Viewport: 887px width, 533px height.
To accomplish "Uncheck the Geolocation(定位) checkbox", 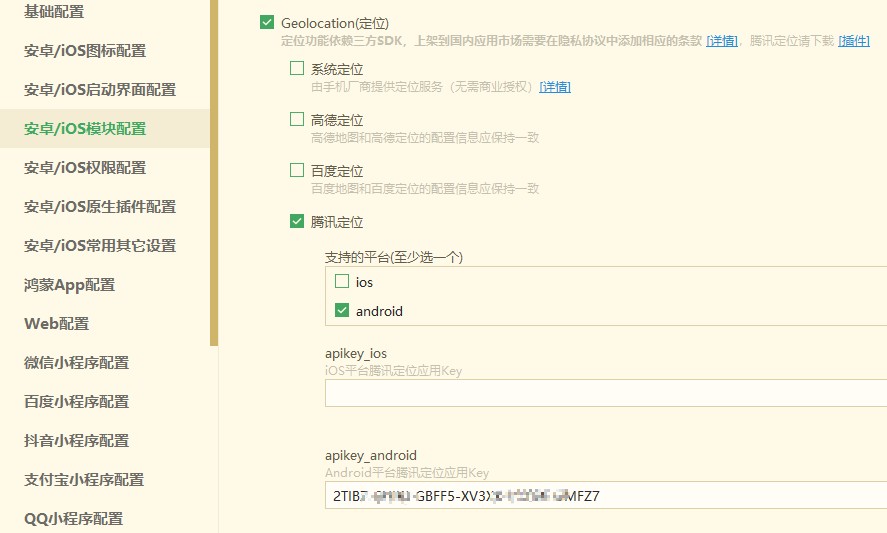I will click(x=267, y=23).
